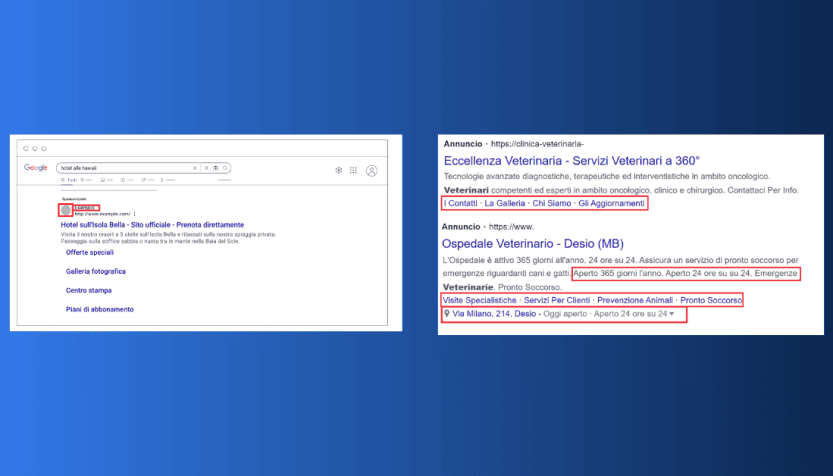Open Google settings gear icon
Viewport: 833px width, 476px height.
pos(339,171)
